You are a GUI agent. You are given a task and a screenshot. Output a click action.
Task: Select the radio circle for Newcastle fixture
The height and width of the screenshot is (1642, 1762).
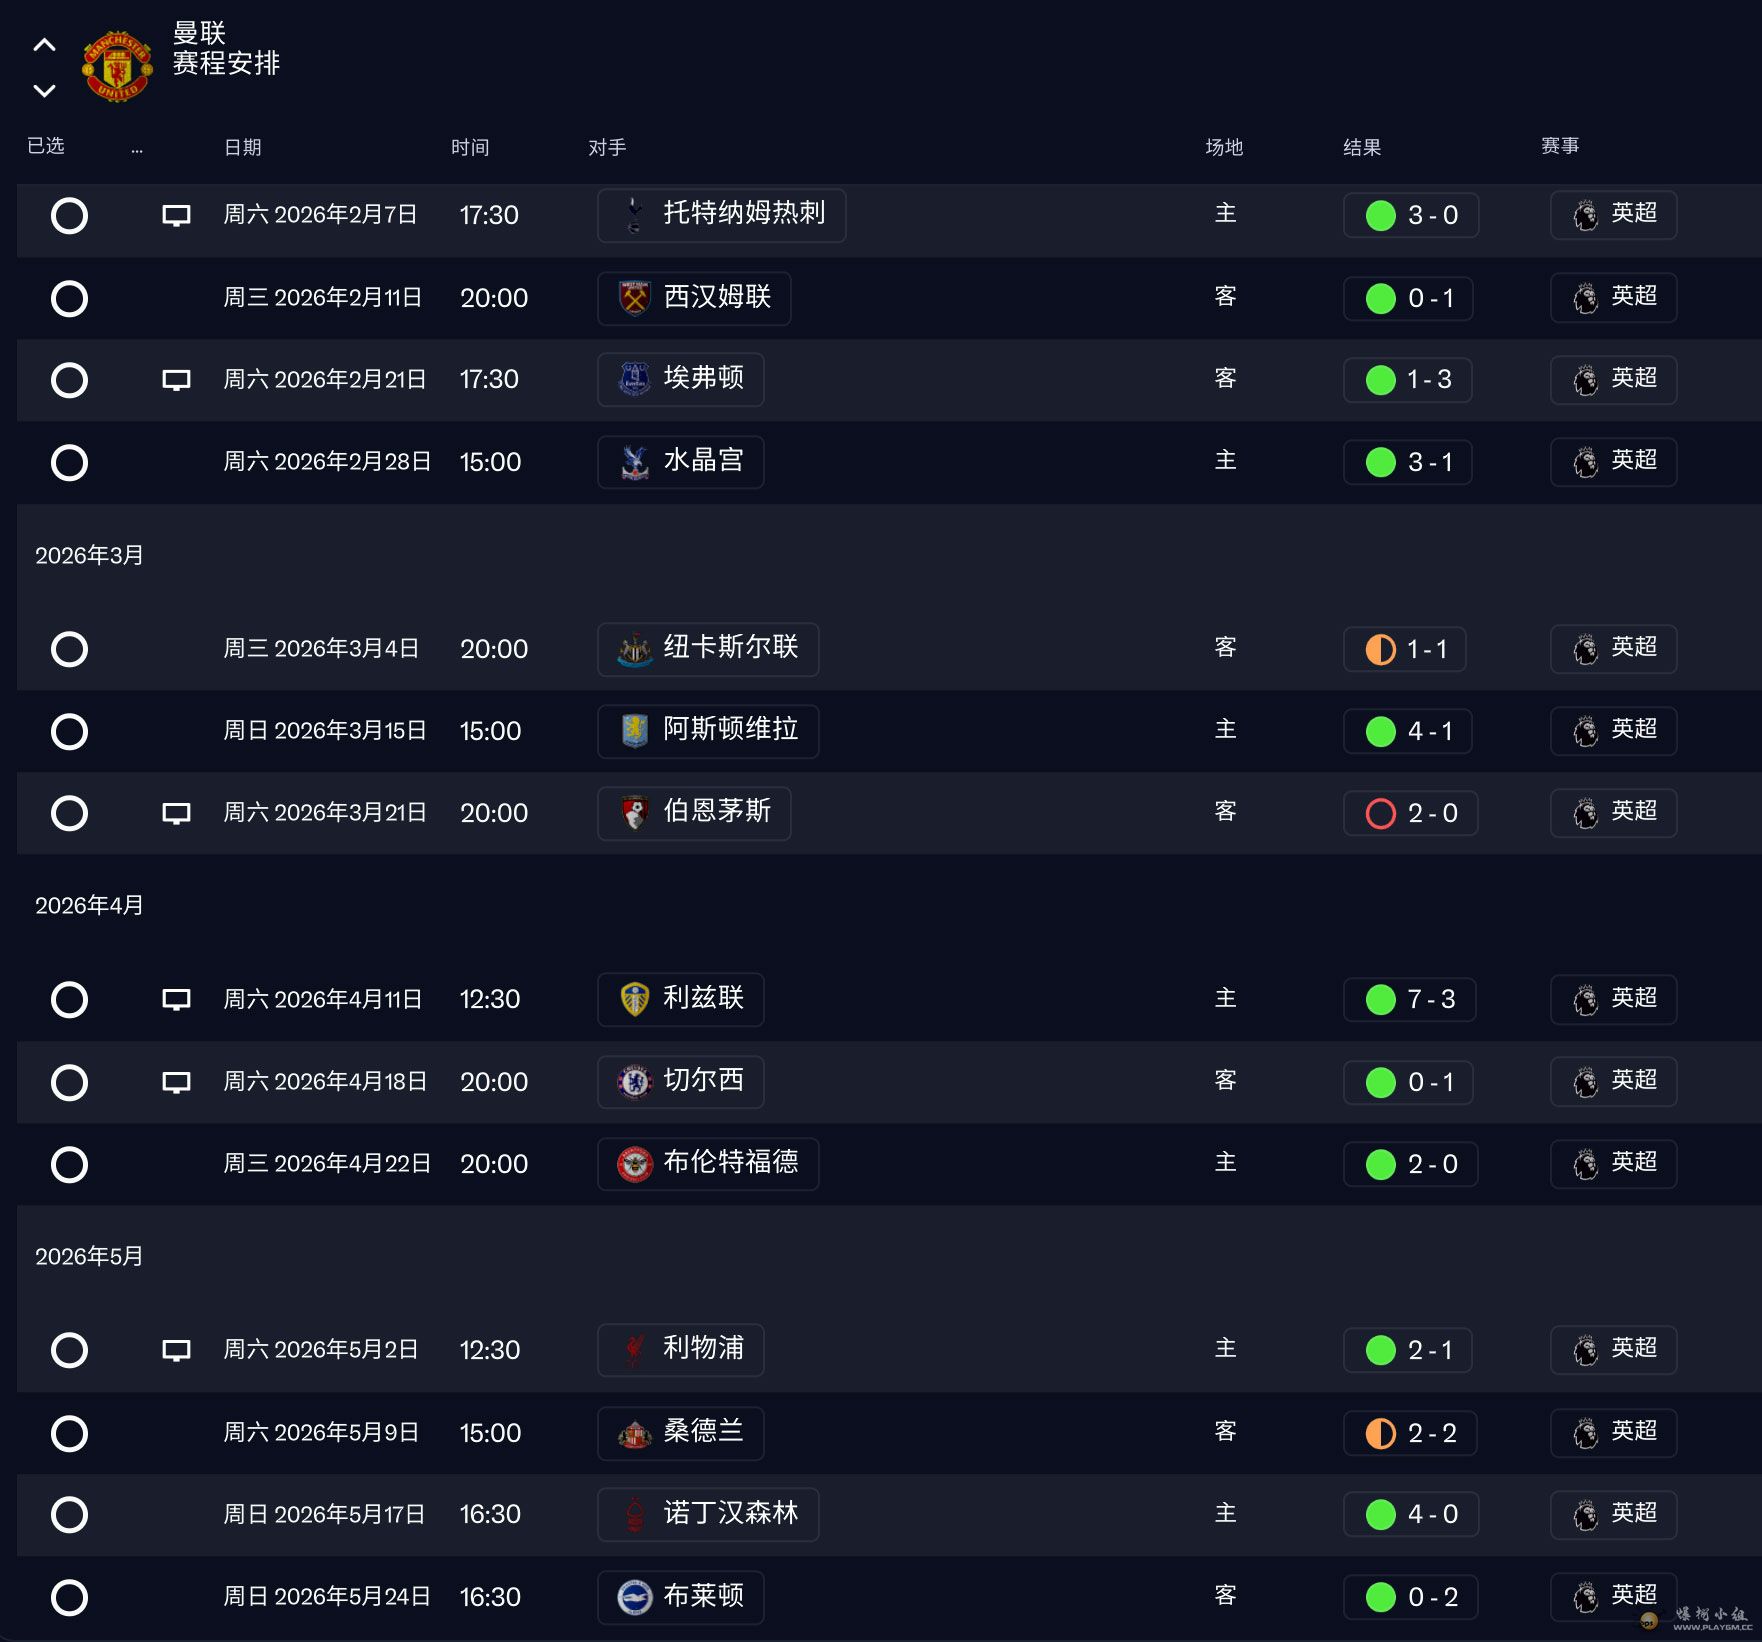(x=69, y=649)
